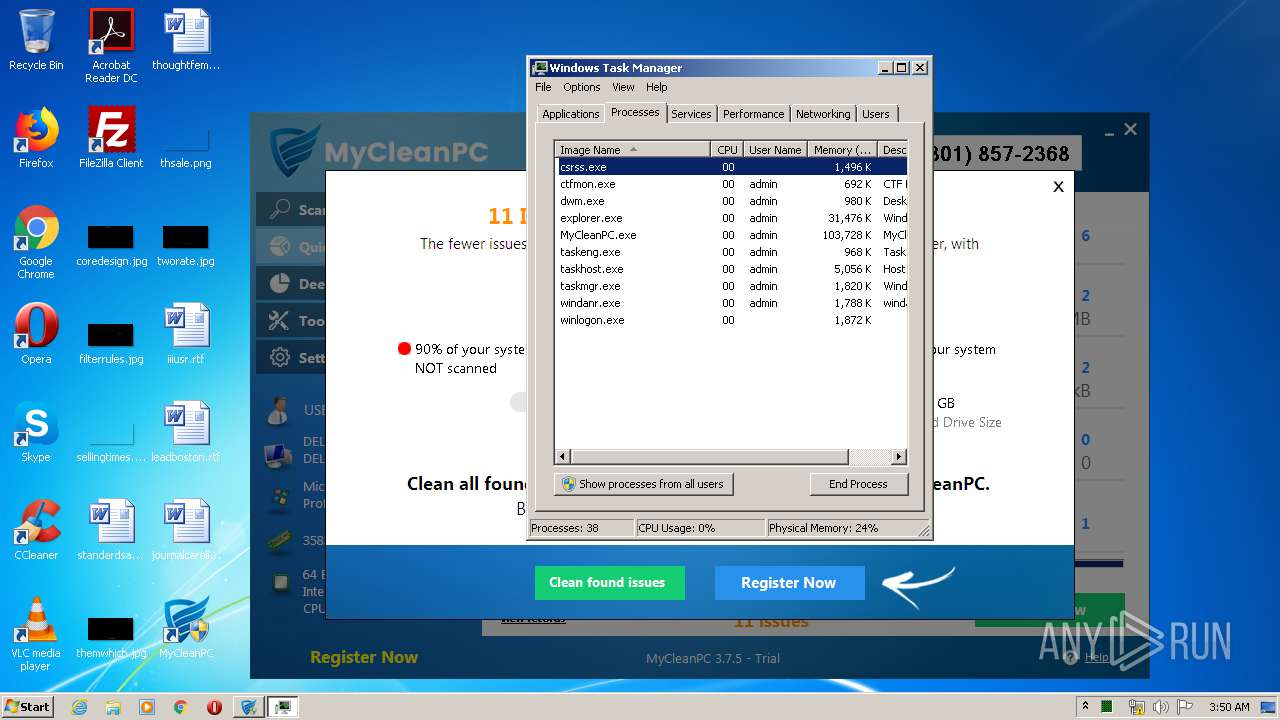The height and width of the screenshot is (720, 1280).
Task: Open the Recycle Bin desktop icon
Action: pyautogui.click(x=36, y=40)
